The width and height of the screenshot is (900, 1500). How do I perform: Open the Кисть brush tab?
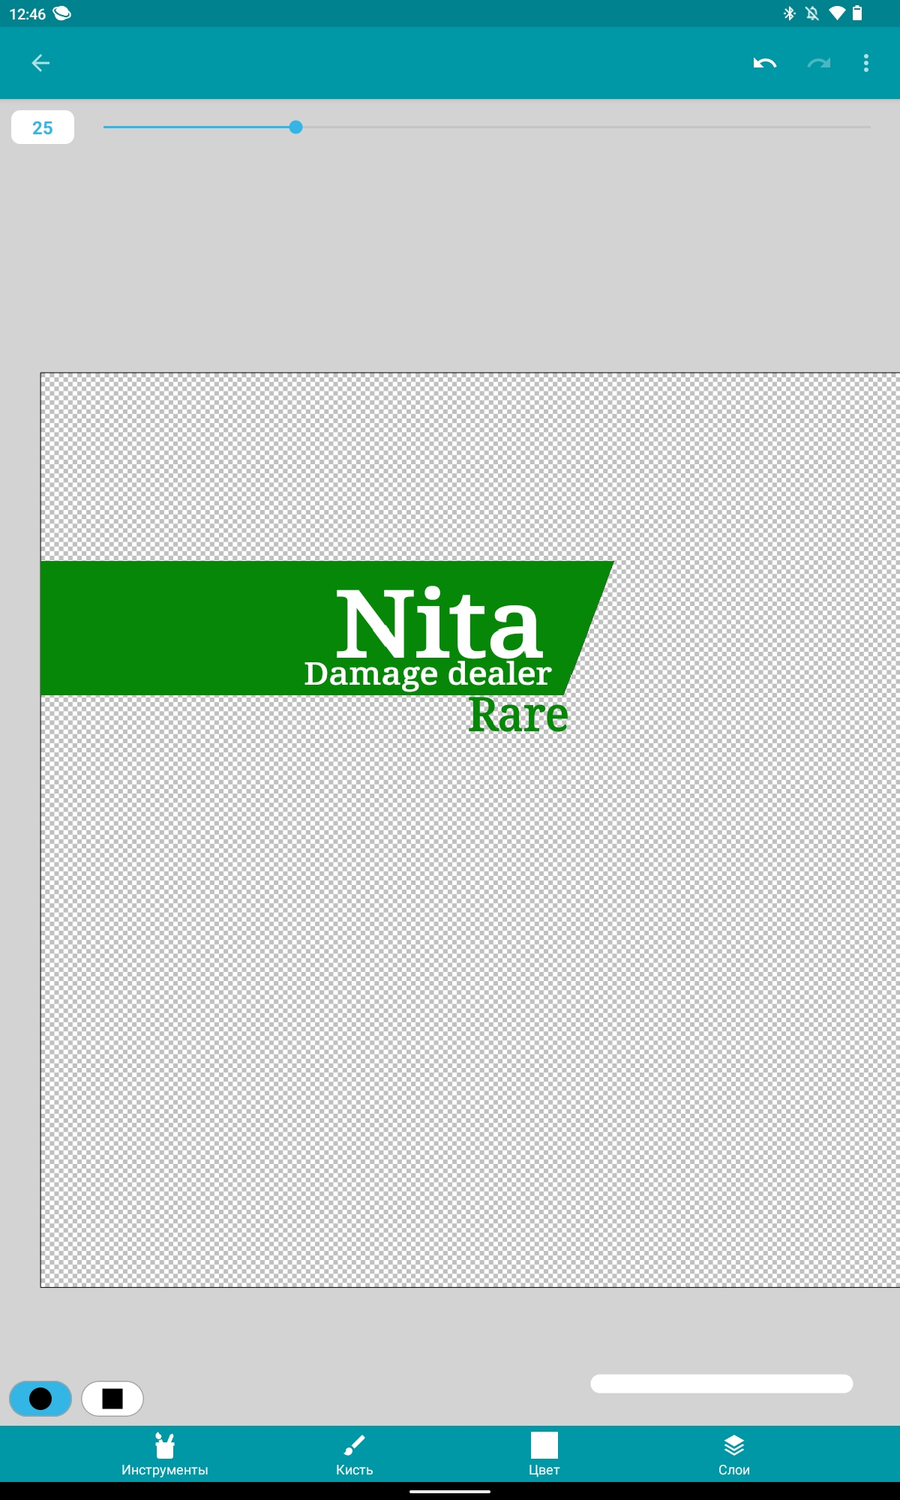click(354, 1454)
